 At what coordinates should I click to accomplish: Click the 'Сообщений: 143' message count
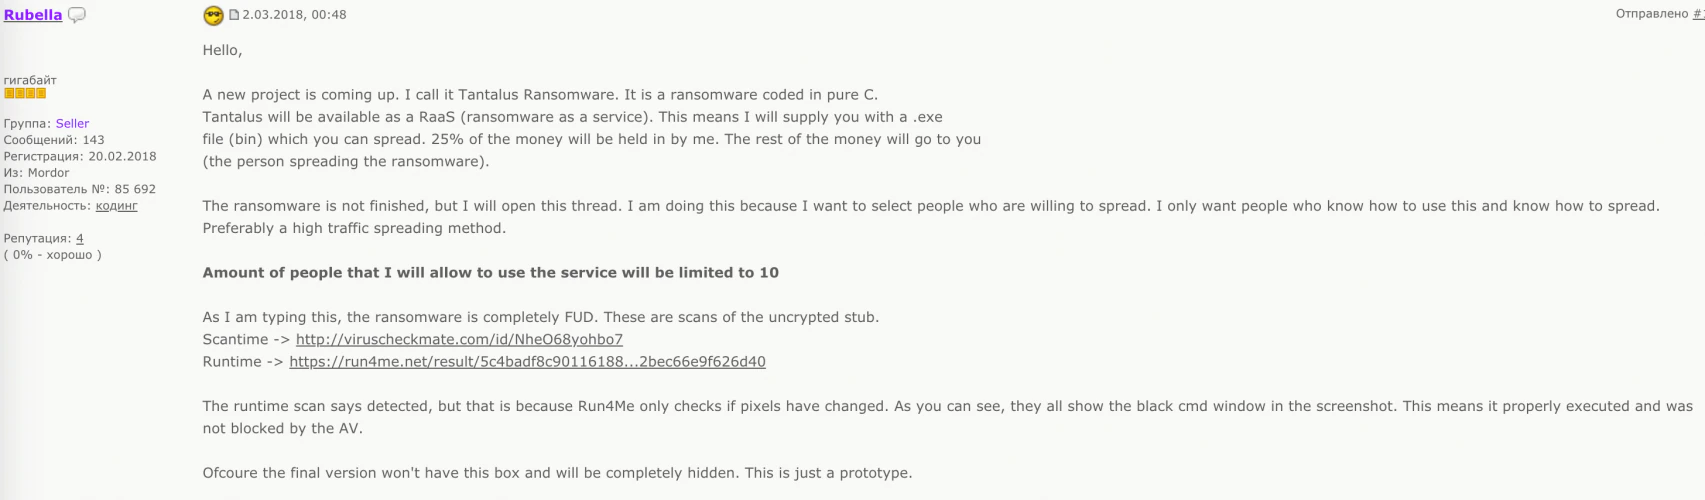(54, 140)
